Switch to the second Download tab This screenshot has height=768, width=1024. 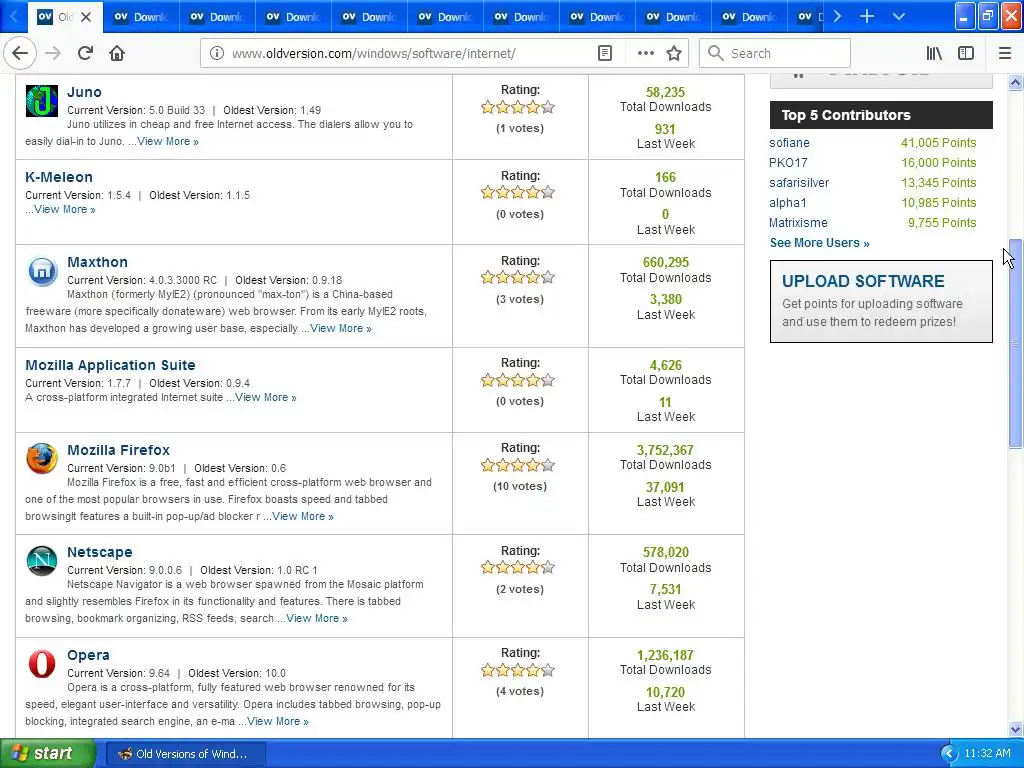pos(217,17)
